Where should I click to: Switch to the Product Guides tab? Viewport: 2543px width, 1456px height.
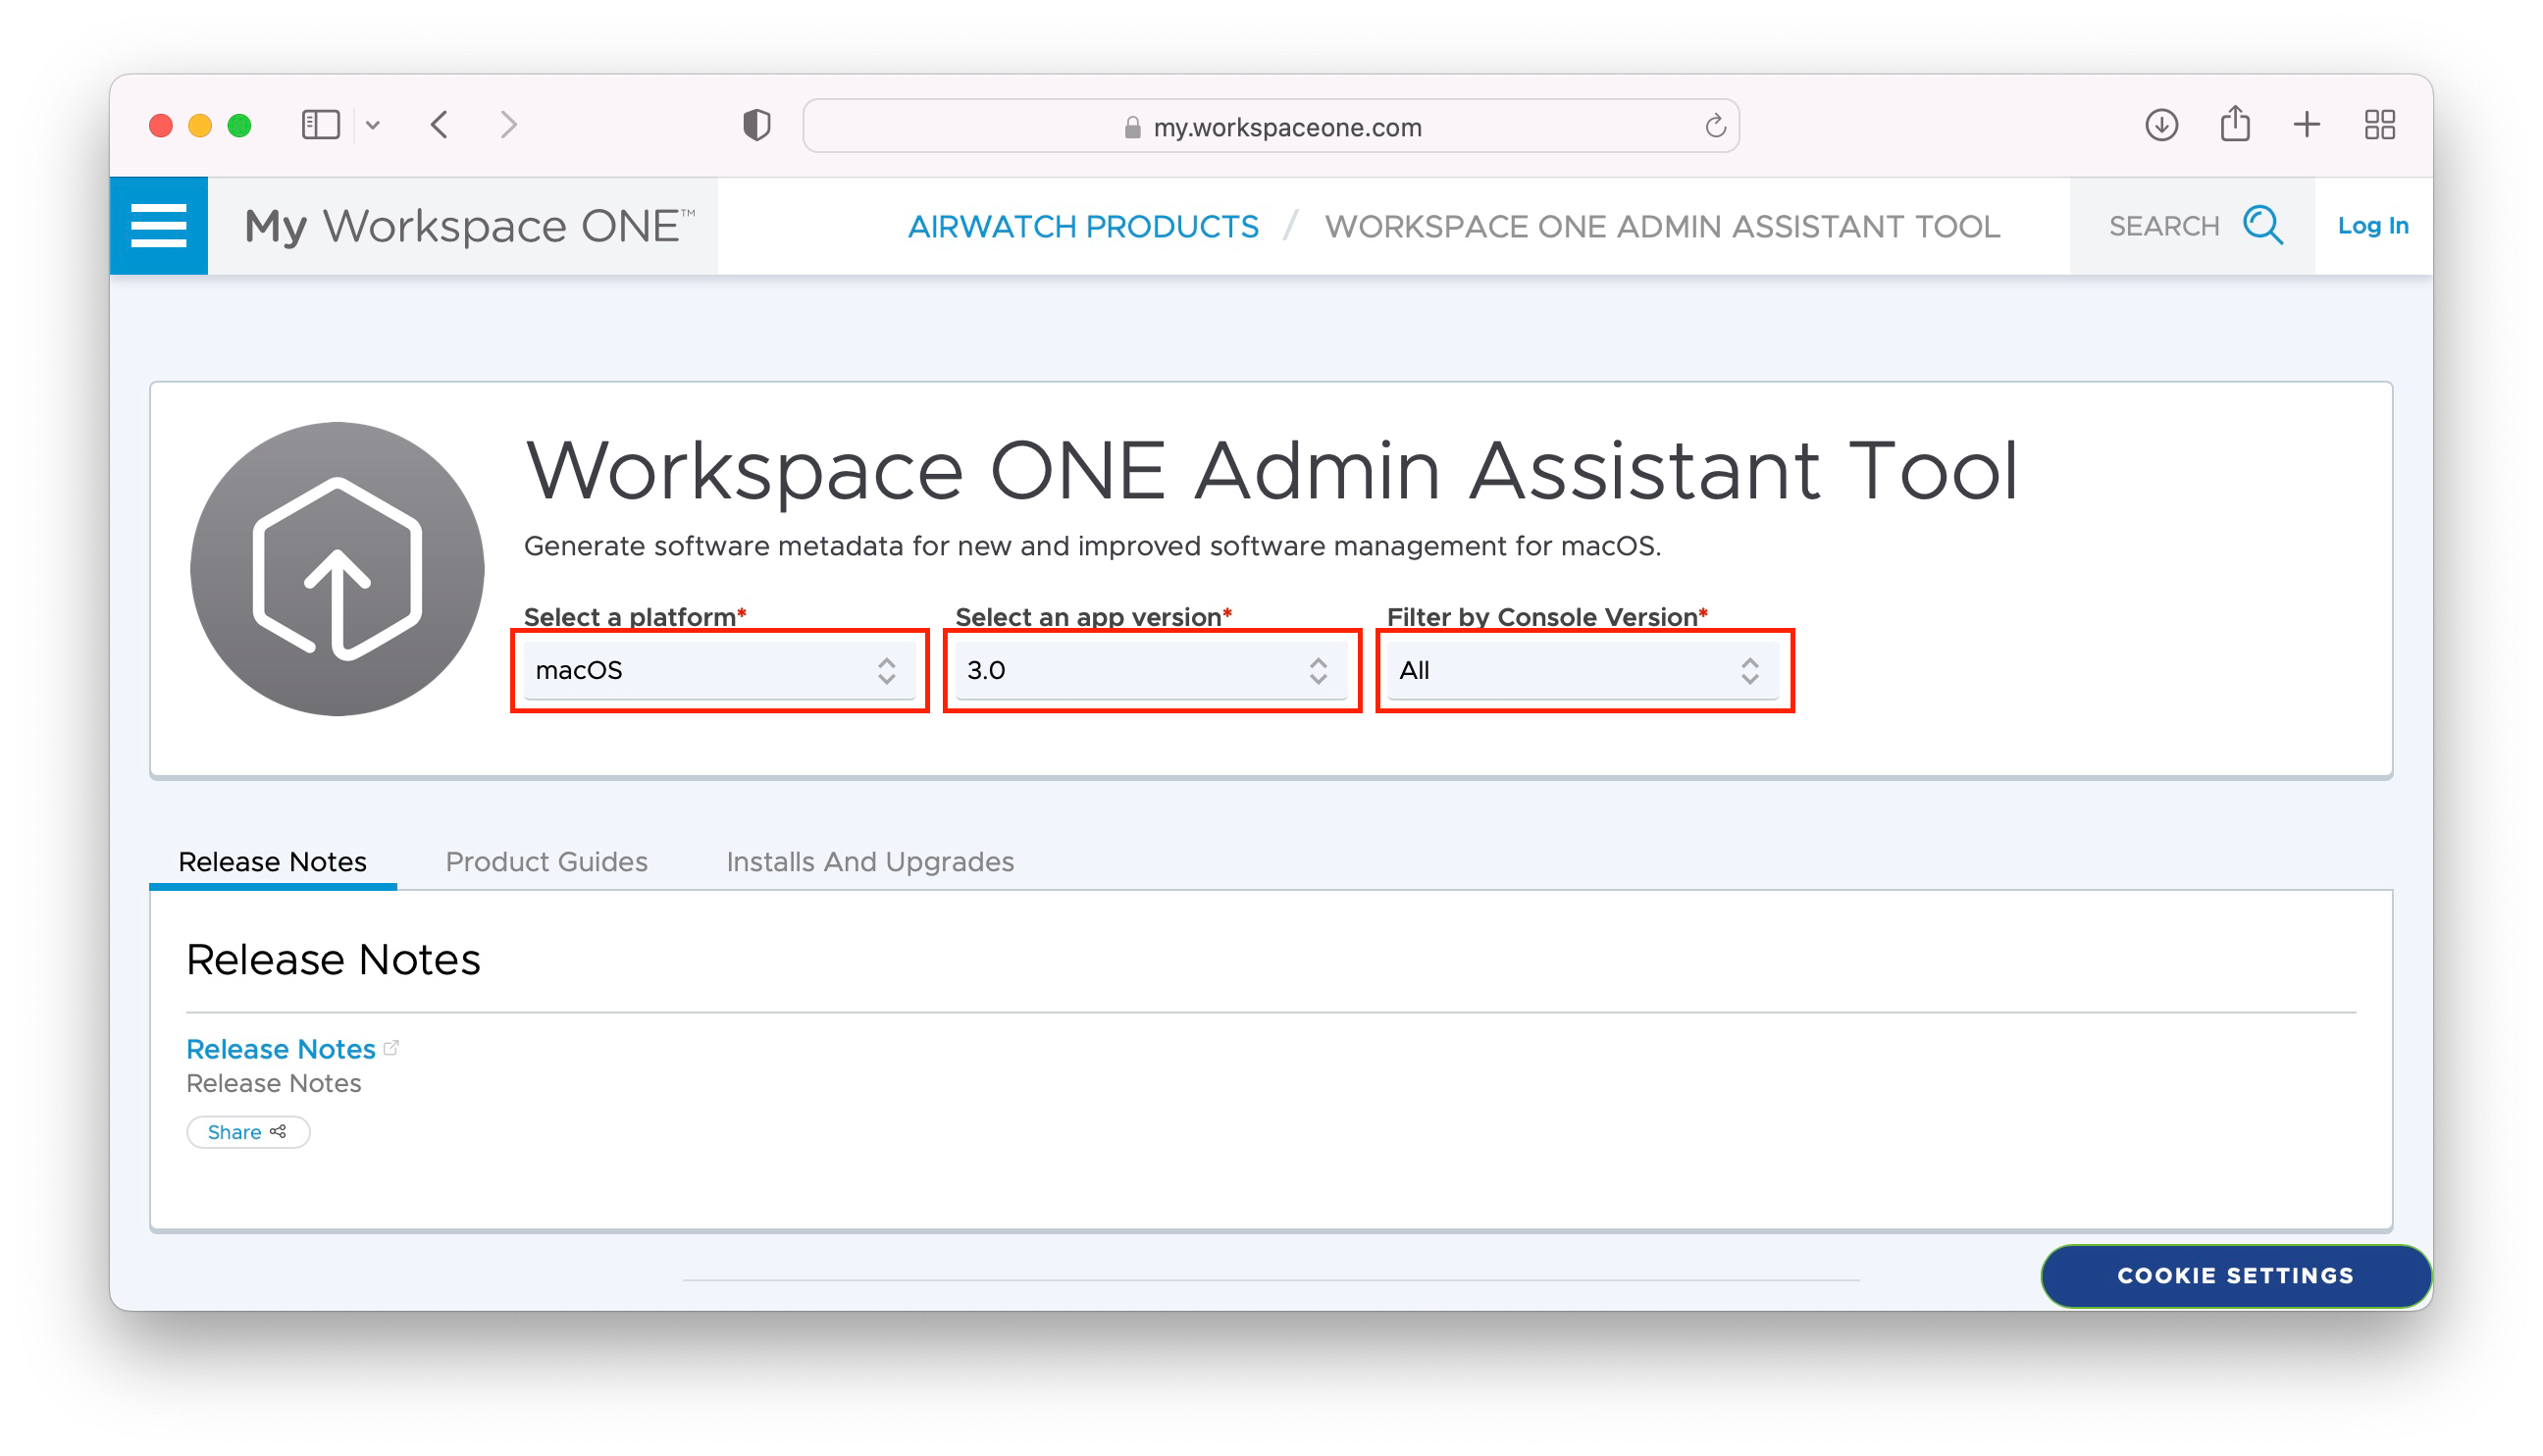(546, 861)
